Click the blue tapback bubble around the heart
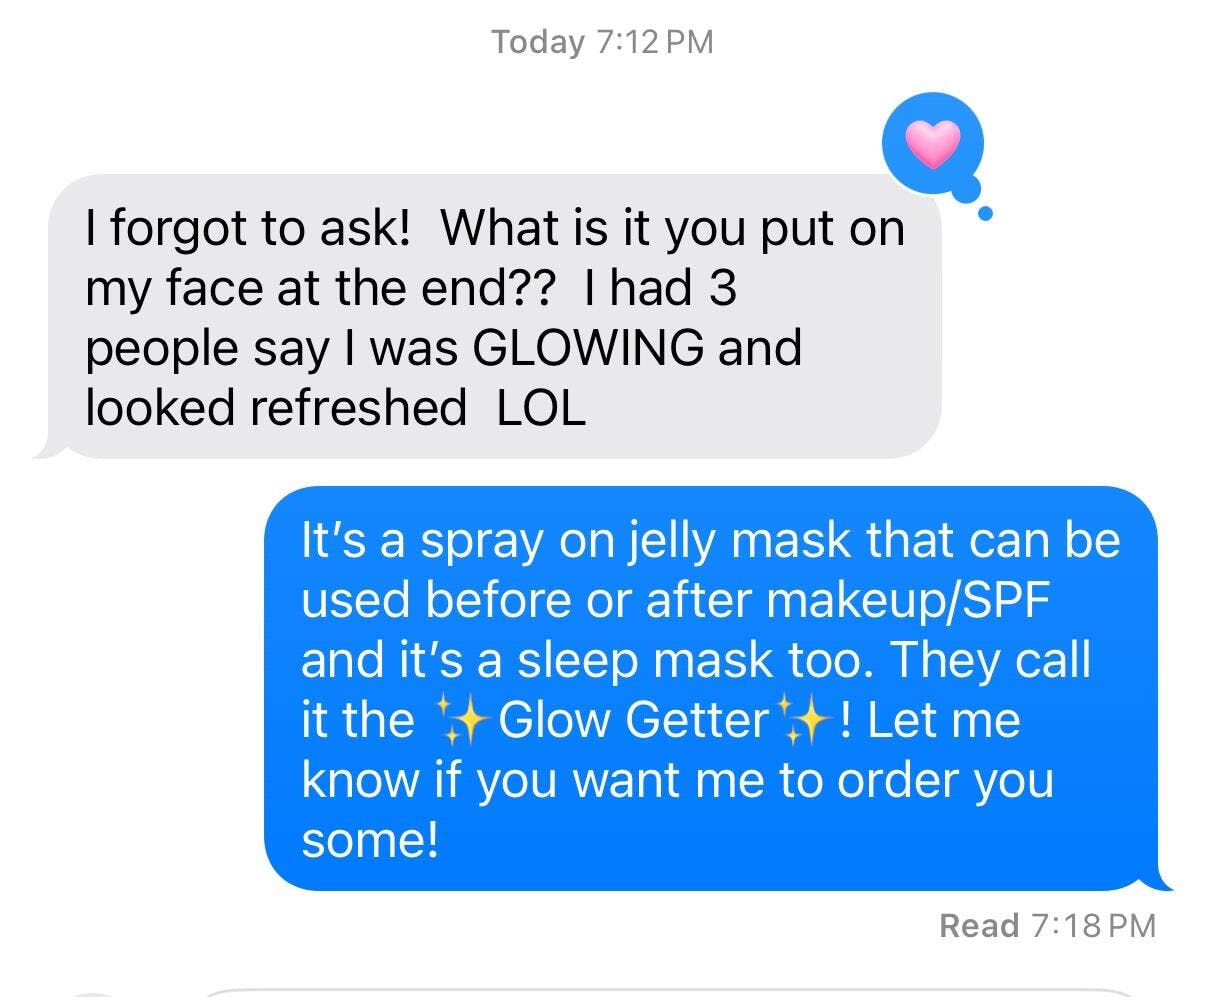This screenshot has width=1206, height=997. pyautogui.click(x=934, y=146)
